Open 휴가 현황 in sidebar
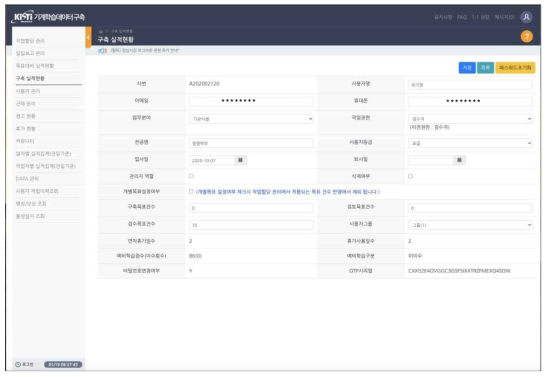Viewport: 550px width, 377px height. pos(26,129)
